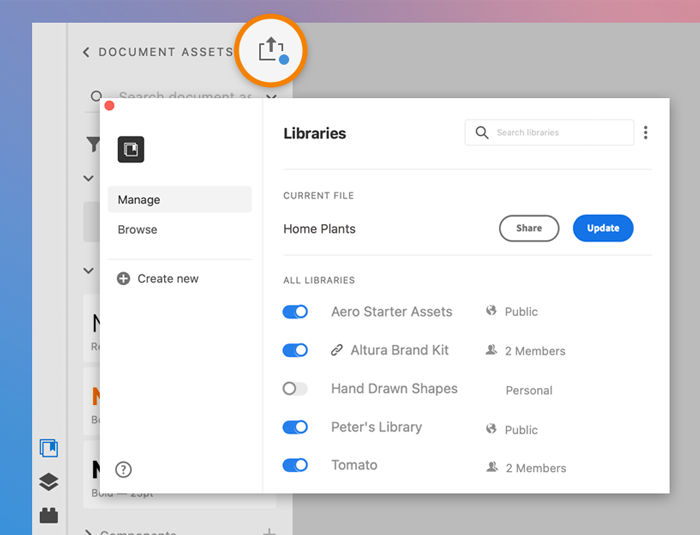Click the Home Plants file name
Image resolution: width=700 pixels, height=535 pixels.
pos(319,229)
